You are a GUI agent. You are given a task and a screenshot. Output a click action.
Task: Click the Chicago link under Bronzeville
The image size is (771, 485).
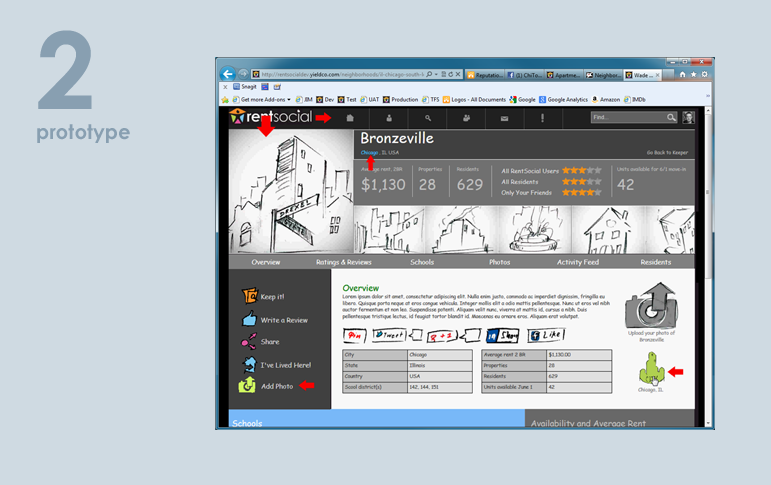click(369, 152)
